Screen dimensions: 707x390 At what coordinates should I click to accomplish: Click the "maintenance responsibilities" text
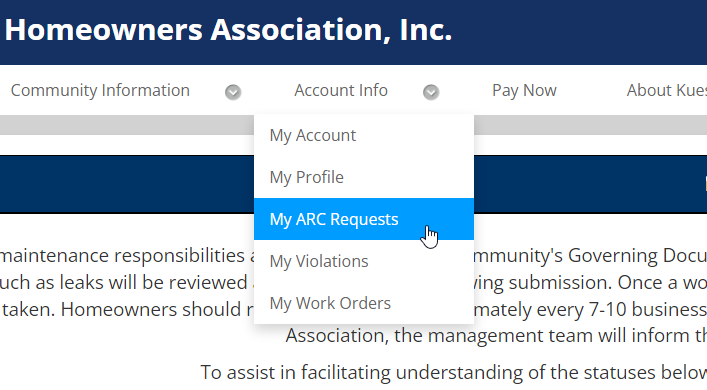pyautogui.click(x=123, y=256)
